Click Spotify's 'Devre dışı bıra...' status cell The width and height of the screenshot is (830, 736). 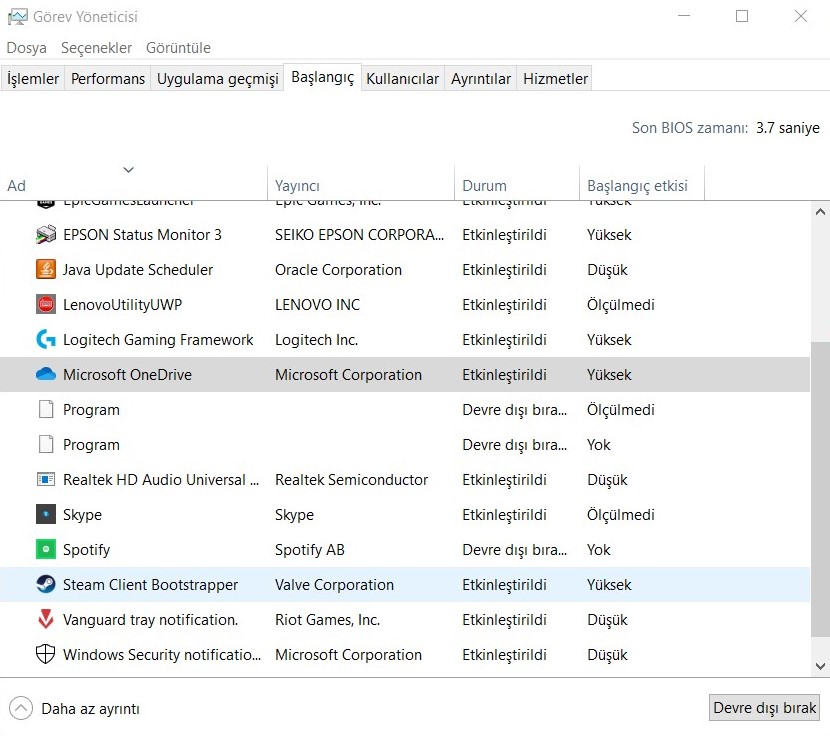coord(515,550)
